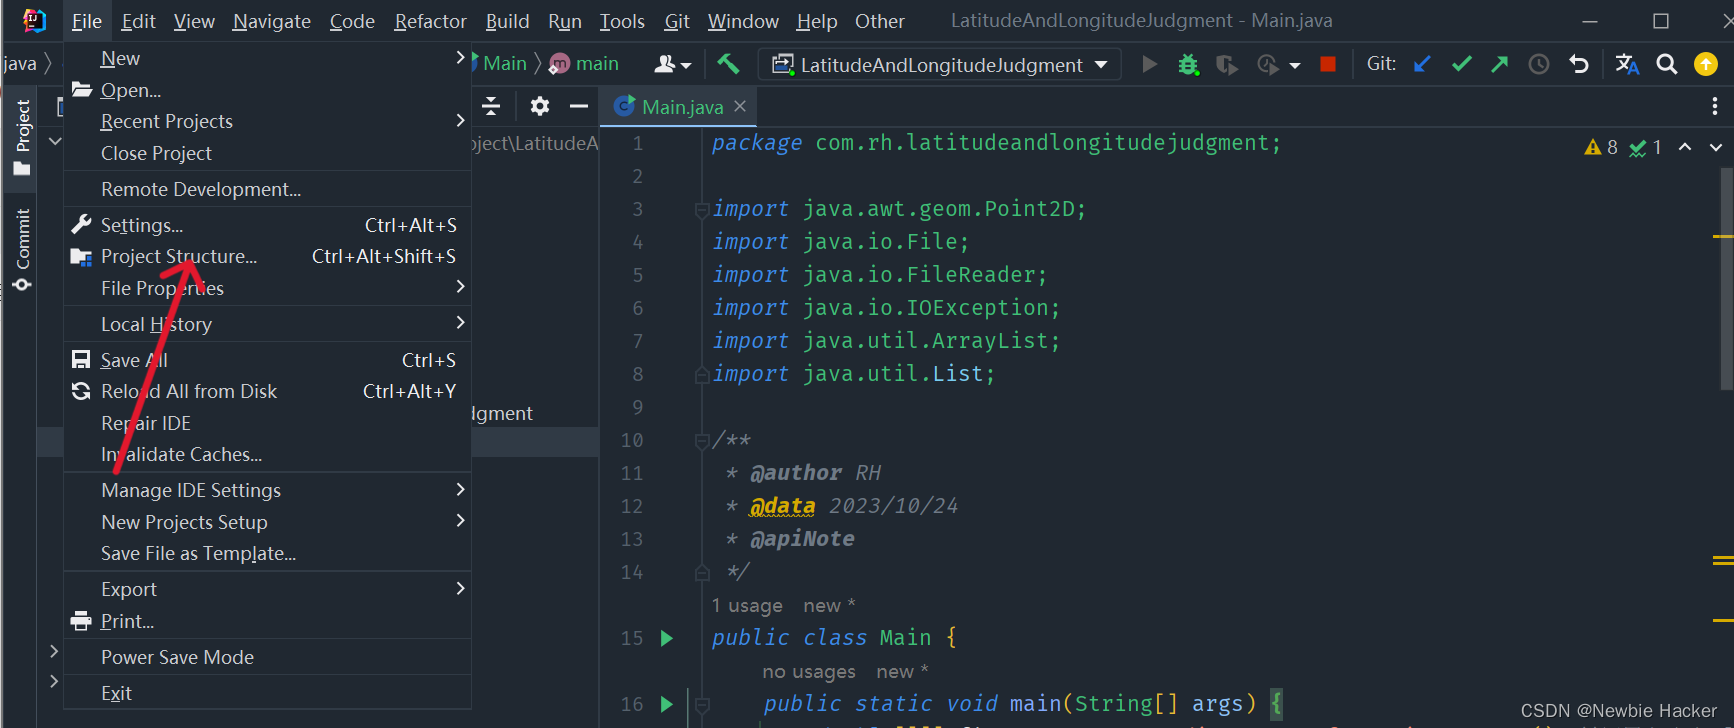
Task: Open Project Structure from File menu
Action: [x=267, y=256]
